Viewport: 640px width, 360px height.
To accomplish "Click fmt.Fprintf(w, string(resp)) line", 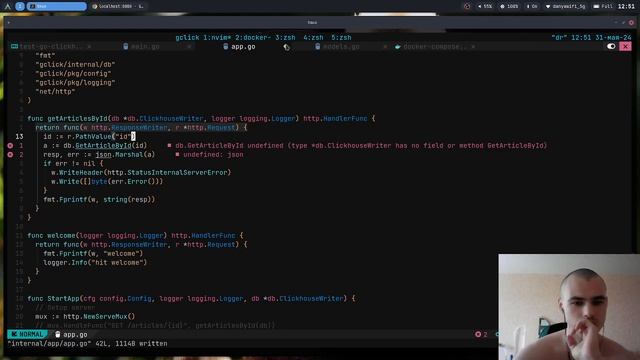I will pos(99,199).
